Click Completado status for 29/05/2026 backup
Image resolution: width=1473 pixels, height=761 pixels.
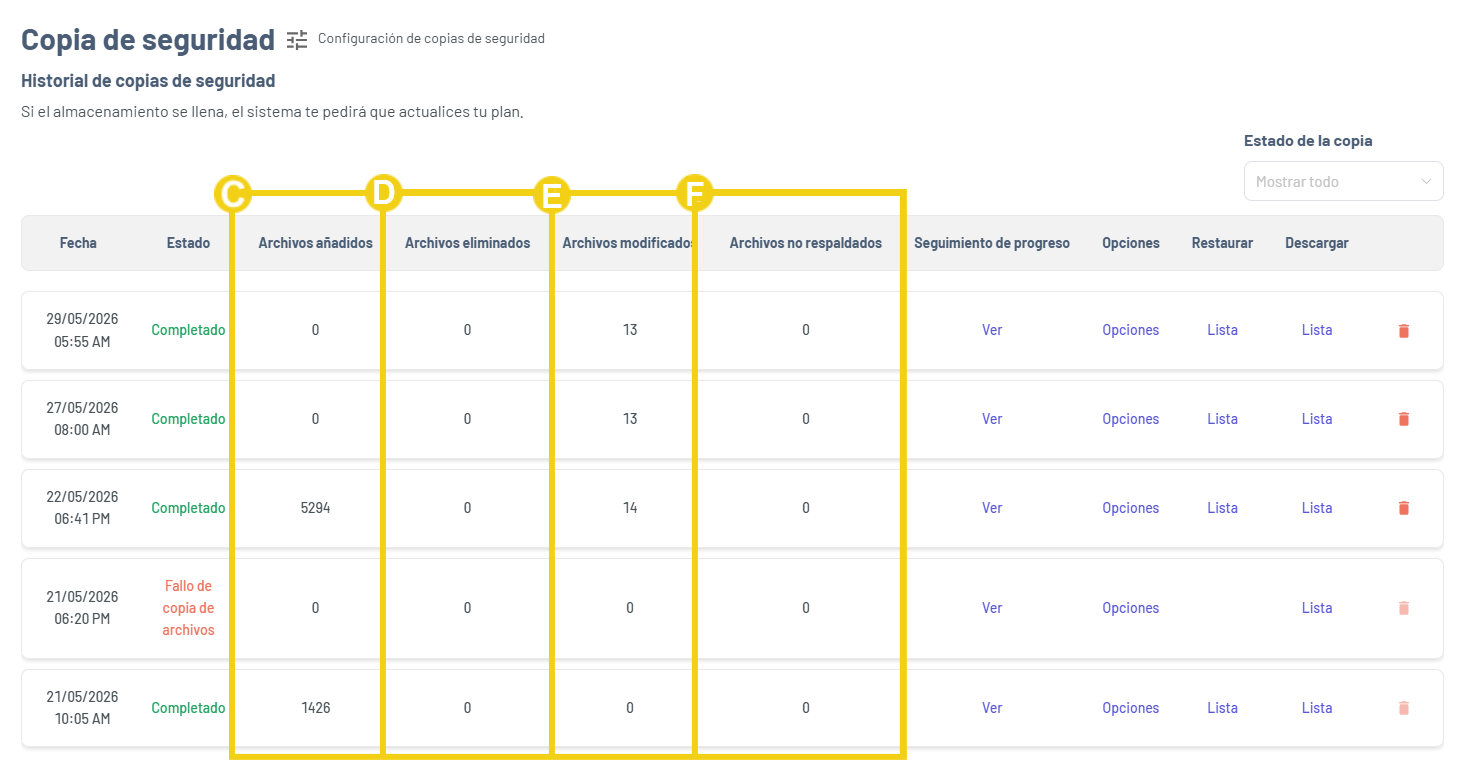point(188,330)
